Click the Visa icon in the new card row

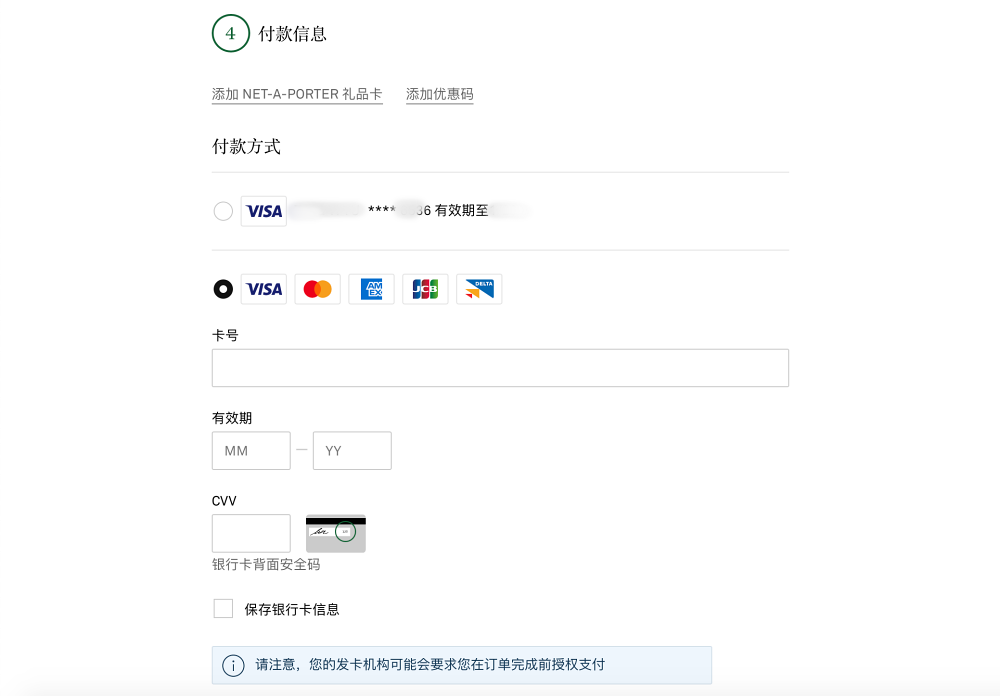coord(263,289)
